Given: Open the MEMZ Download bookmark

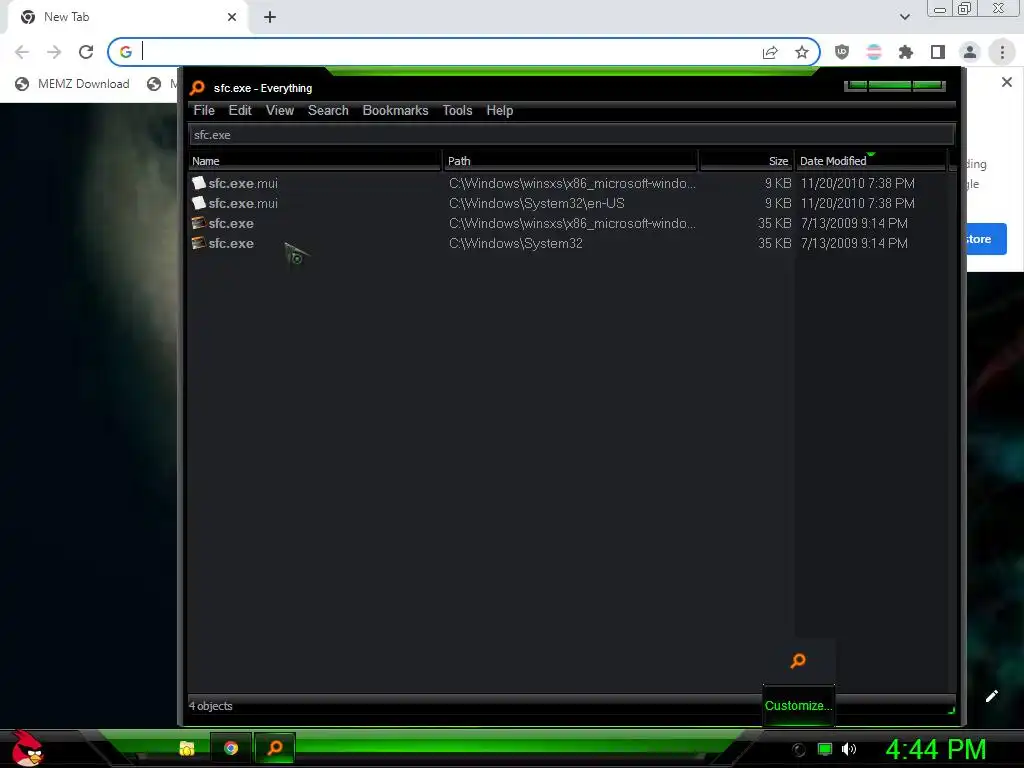Looking at the screenshot, I should coord(72,84).
